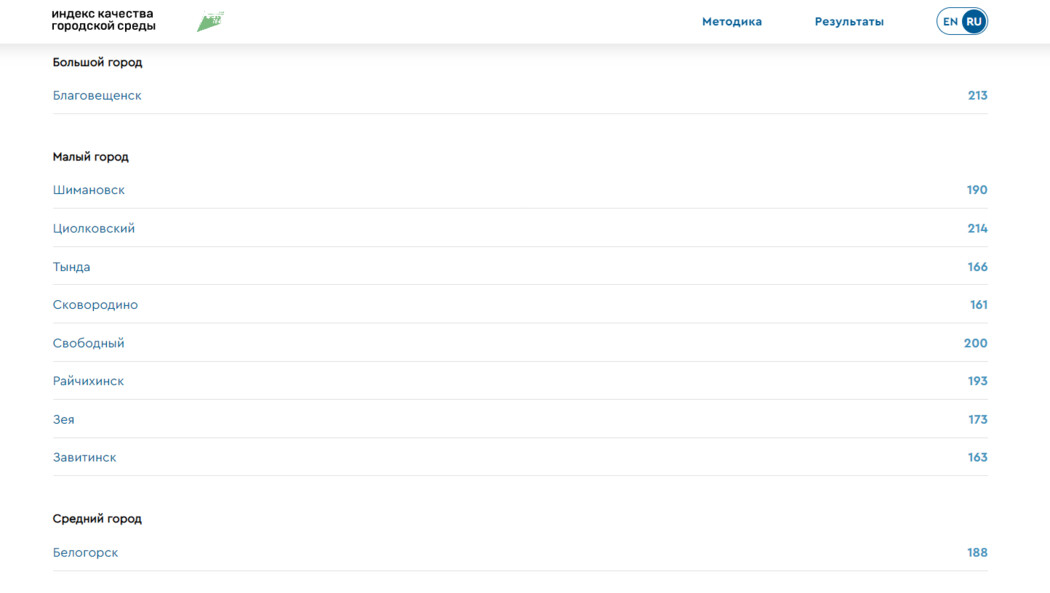1050x593 pixels.
Task: Open the Методика menu item
Action: click(x=731, y=21)
